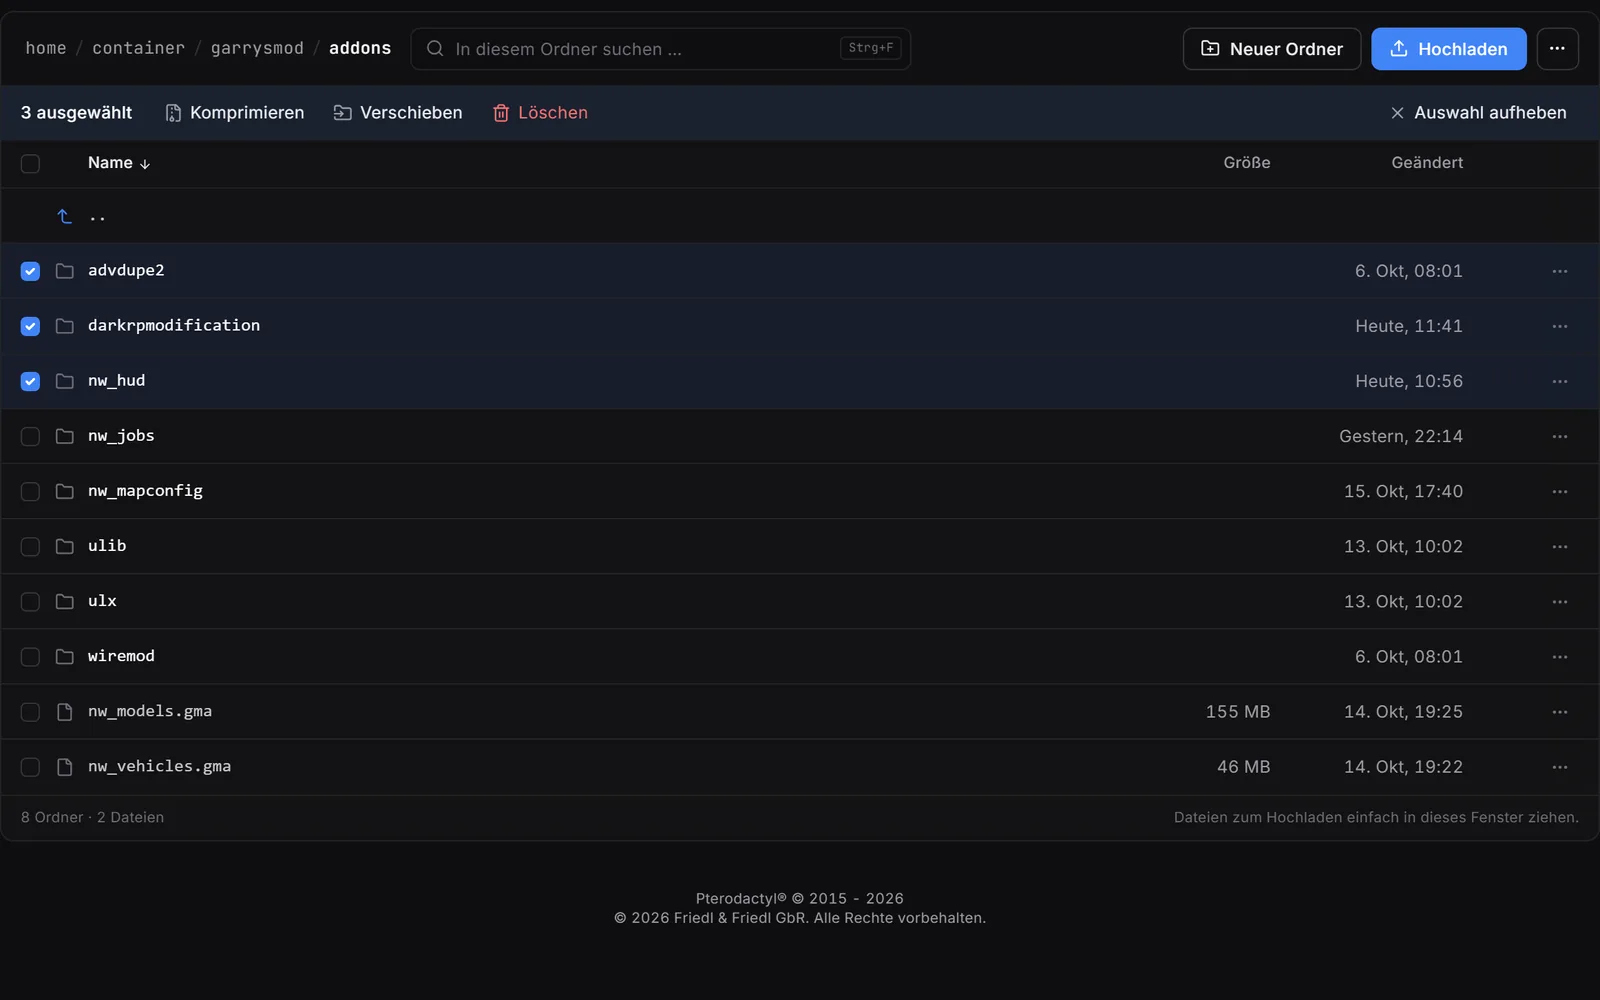Uncheck the darkrpmodification checkbox

pos(30,326)
